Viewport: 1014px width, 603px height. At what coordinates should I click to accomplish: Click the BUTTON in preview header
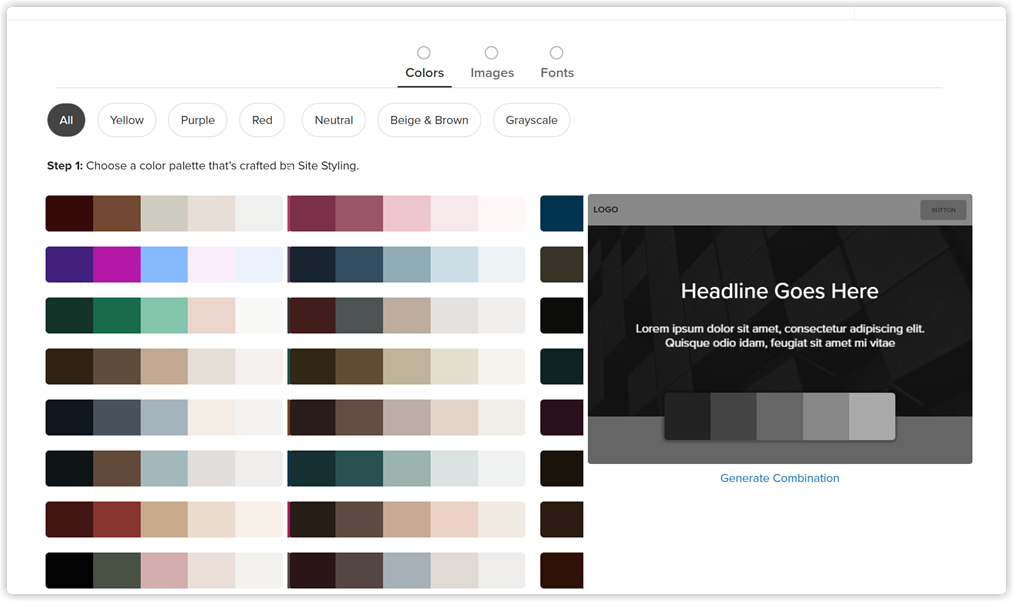pos(944,210)
